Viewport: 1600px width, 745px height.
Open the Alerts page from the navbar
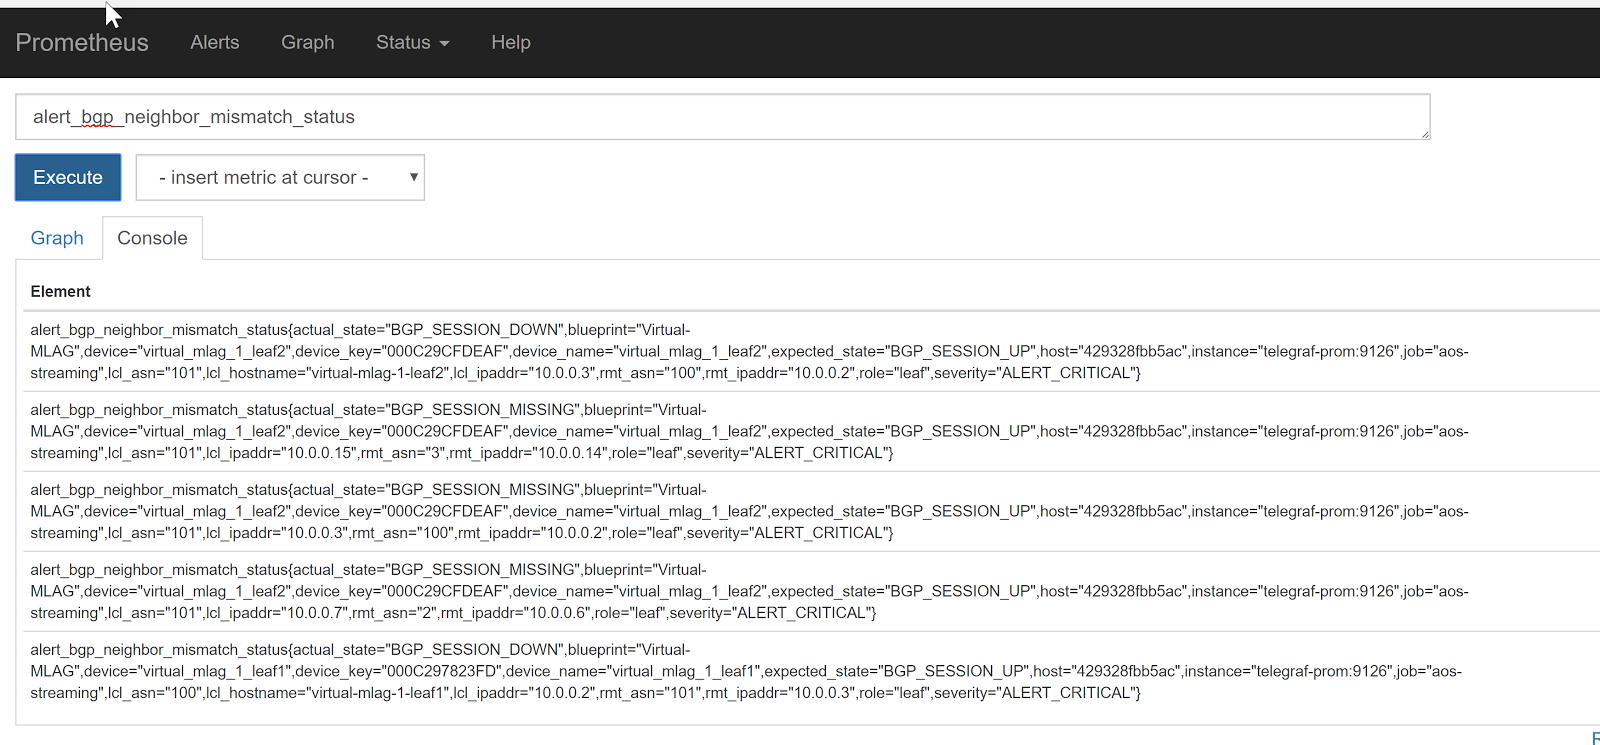pyautogui.click(x=215, y=43)
